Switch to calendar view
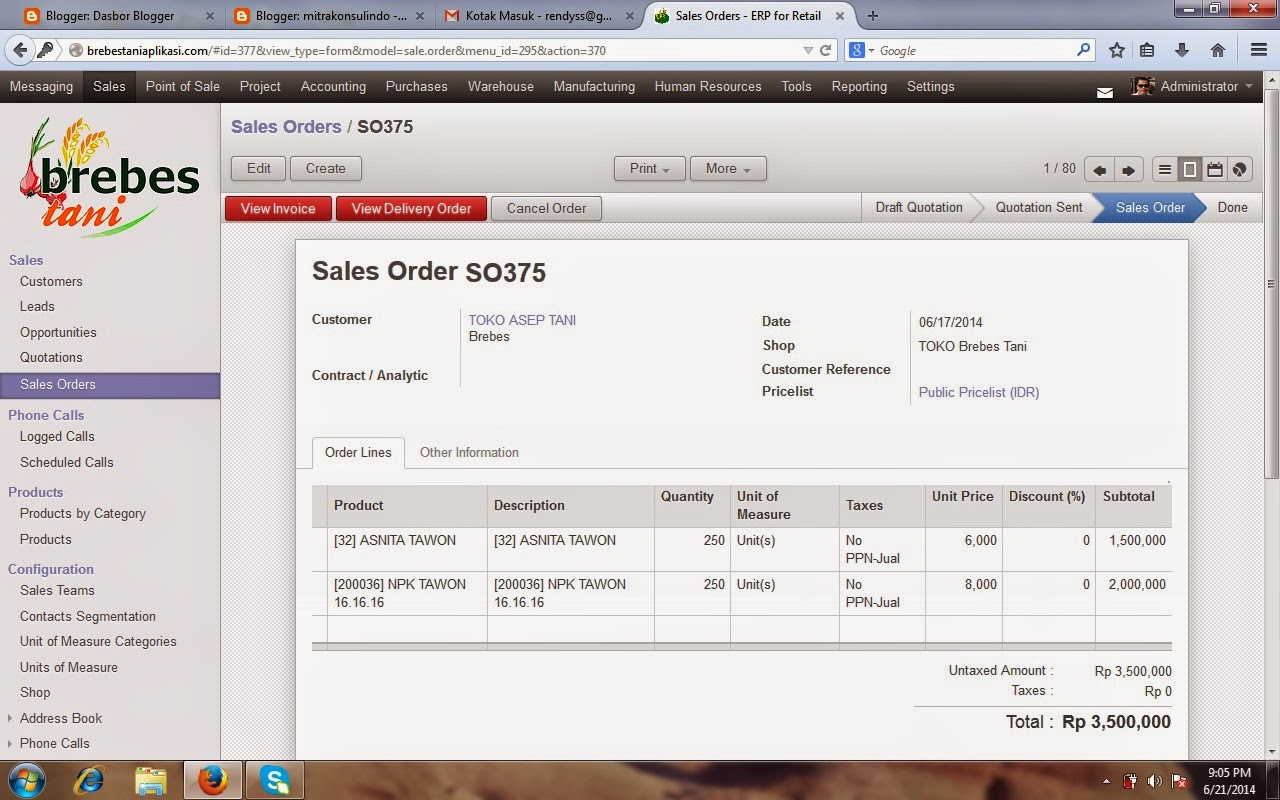Screen dimensions: 1280x800 click(1214, 168)
